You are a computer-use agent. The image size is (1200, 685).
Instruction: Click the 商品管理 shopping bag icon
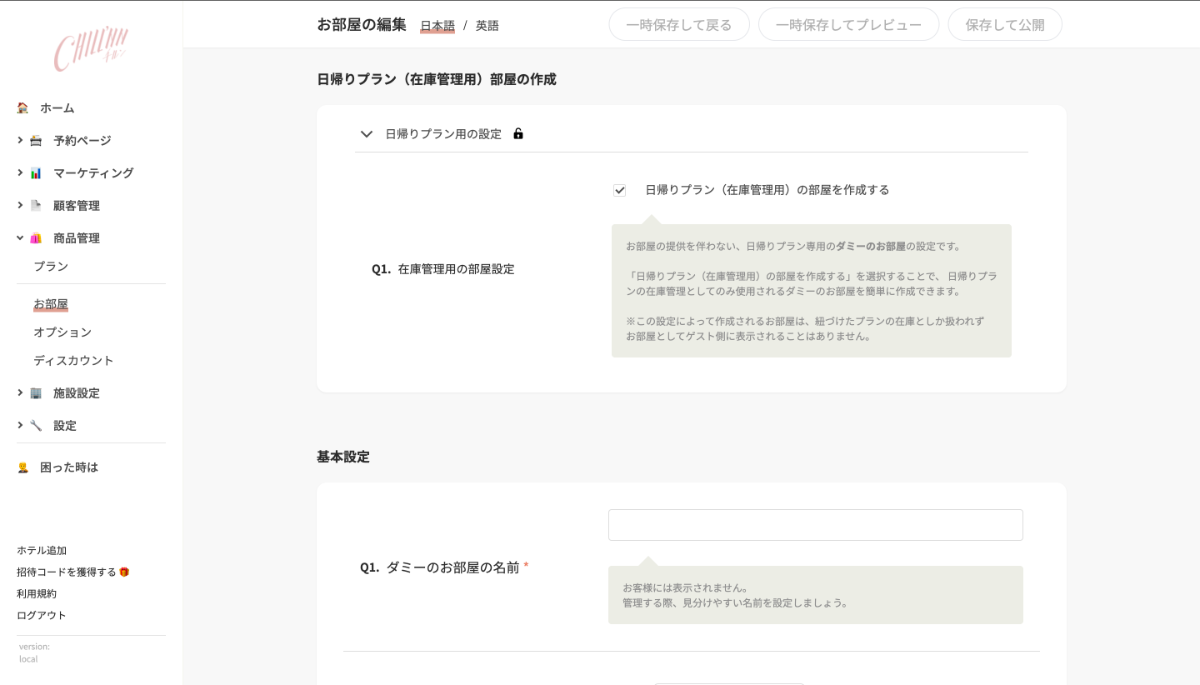(x=36, y=238)
